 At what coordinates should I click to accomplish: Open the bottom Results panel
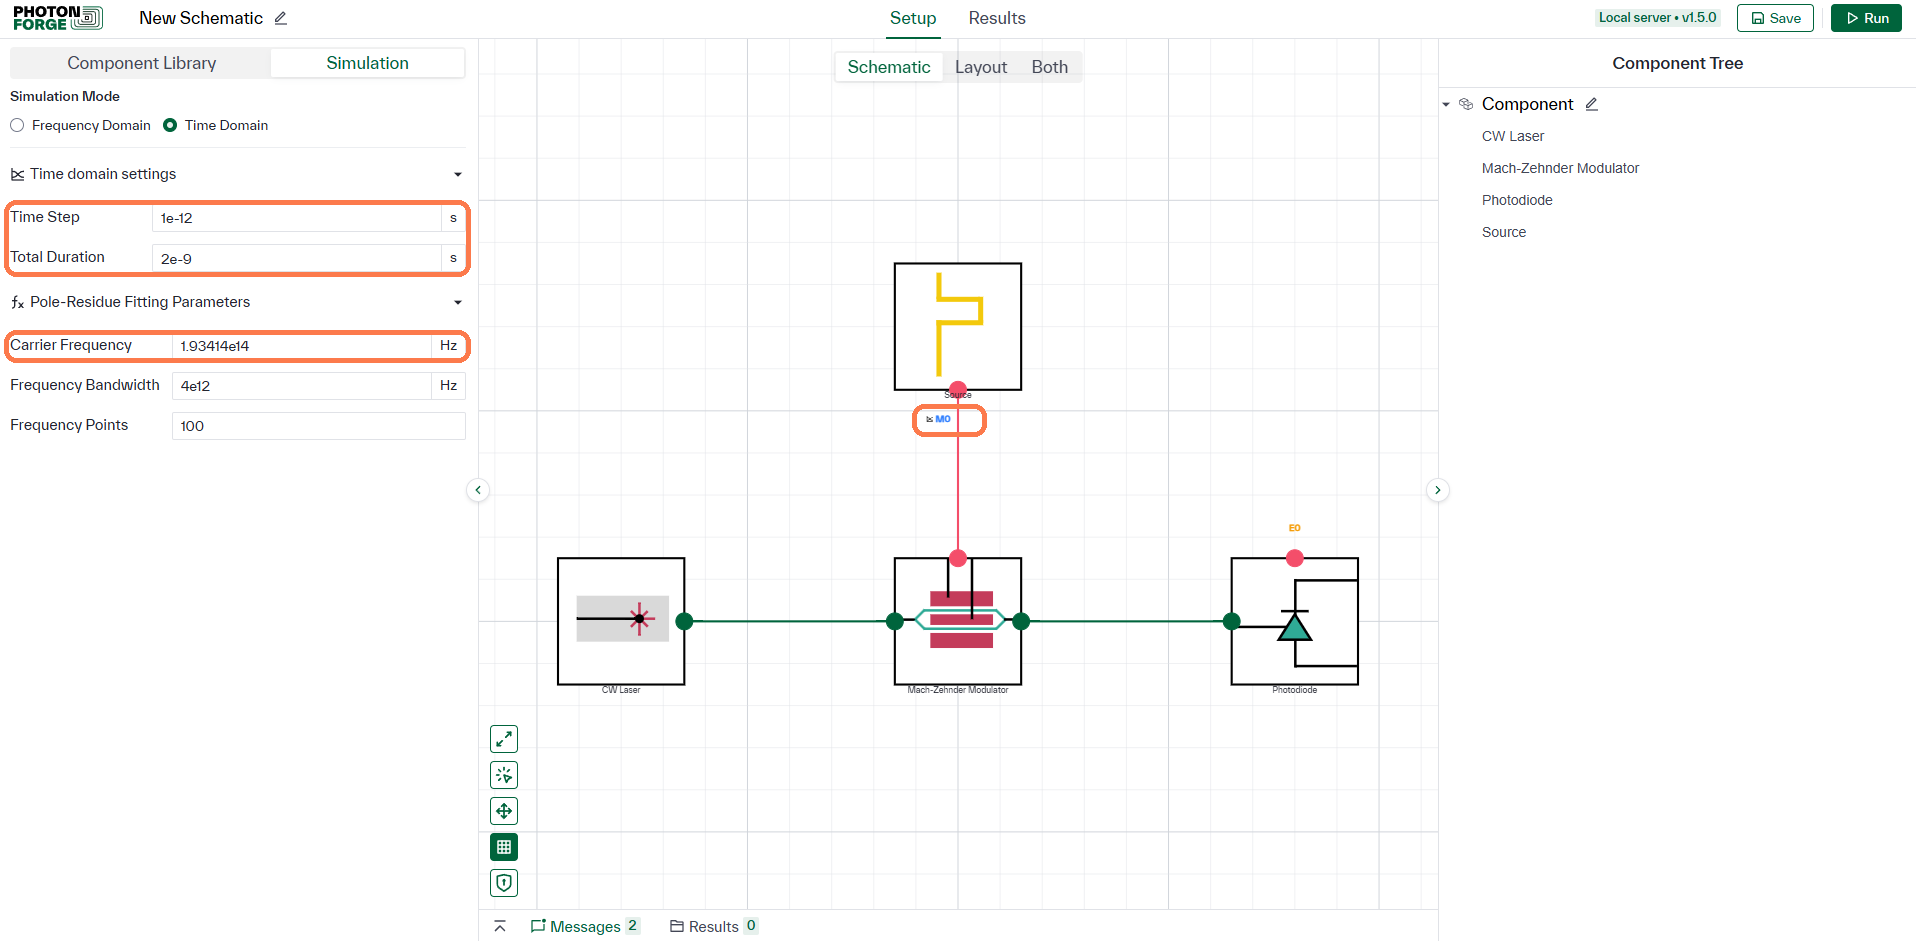pos(714,926)
